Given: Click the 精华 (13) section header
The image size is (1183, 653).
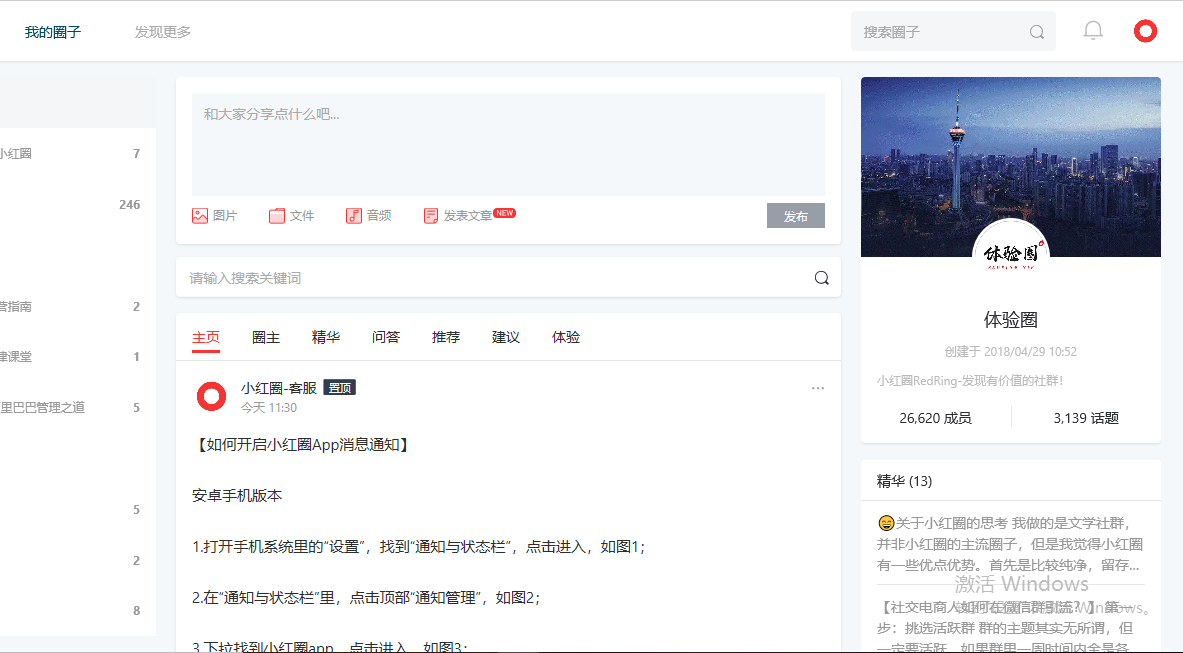Looking at the screenshot, I should point(904,481).
